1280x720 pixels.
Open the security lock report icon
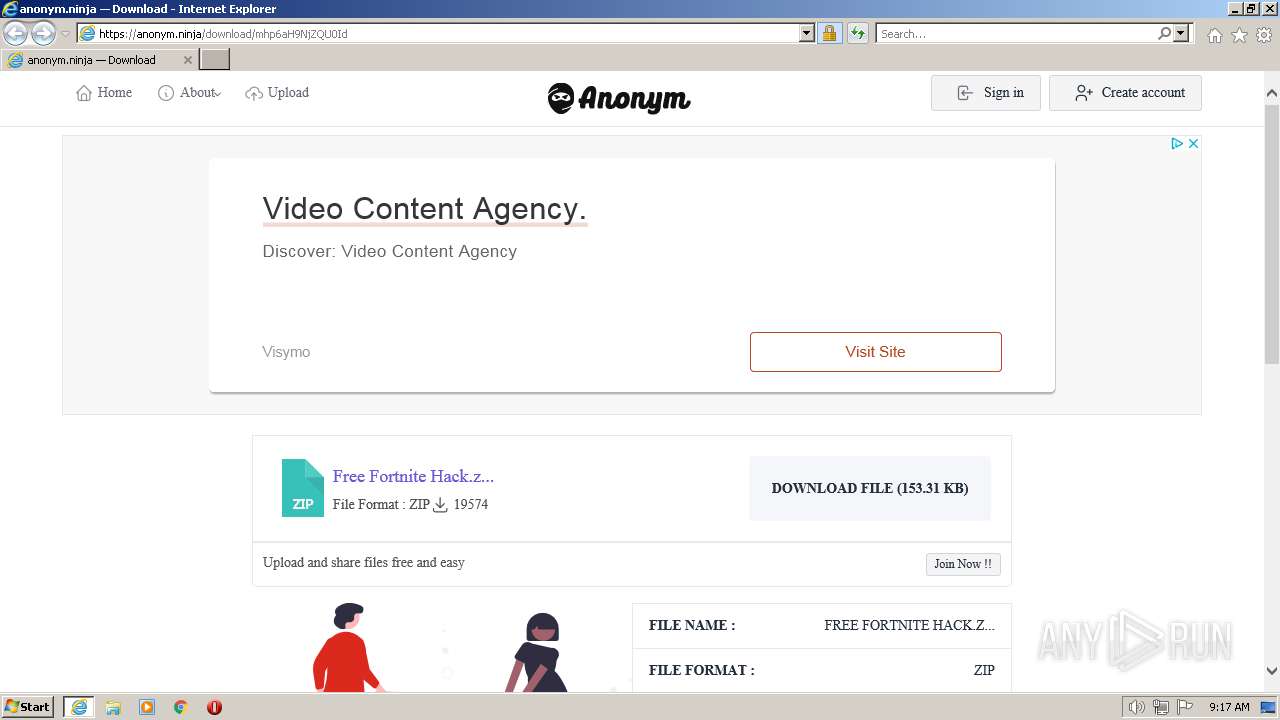coord(829,34)
